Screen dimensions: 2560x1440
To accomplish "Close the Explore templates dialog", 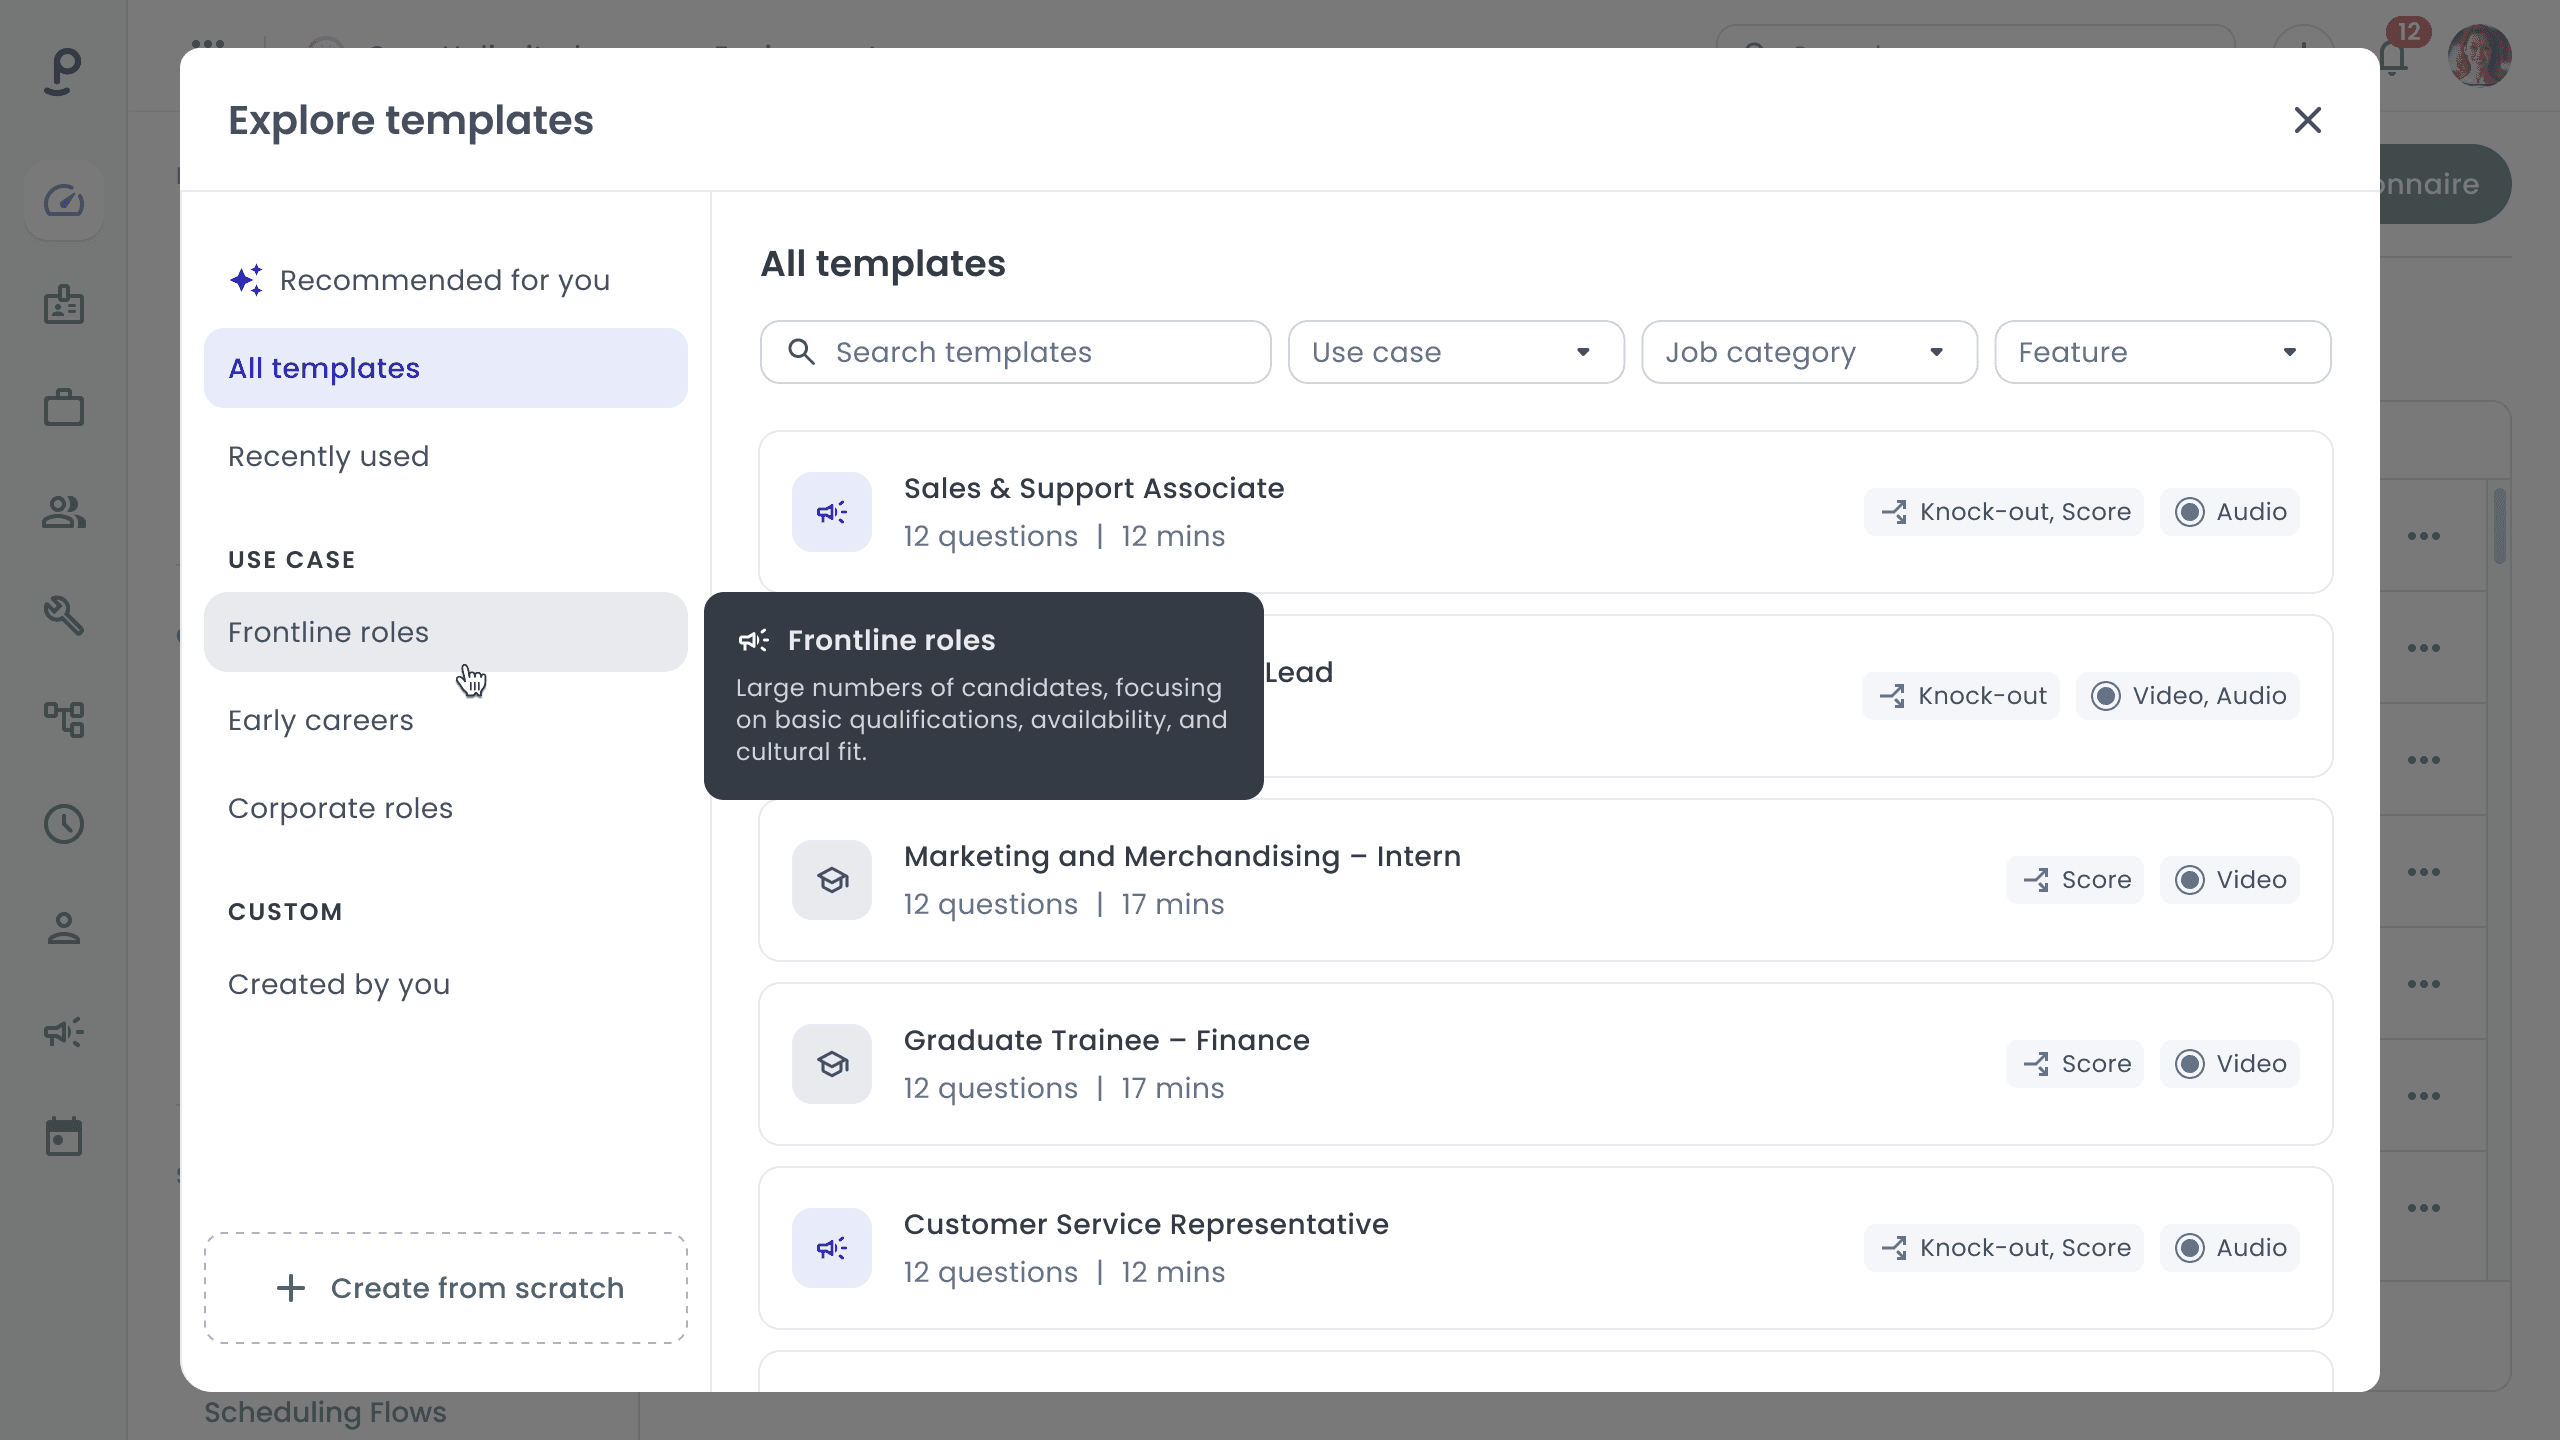I will click(x=2307, y=120).
